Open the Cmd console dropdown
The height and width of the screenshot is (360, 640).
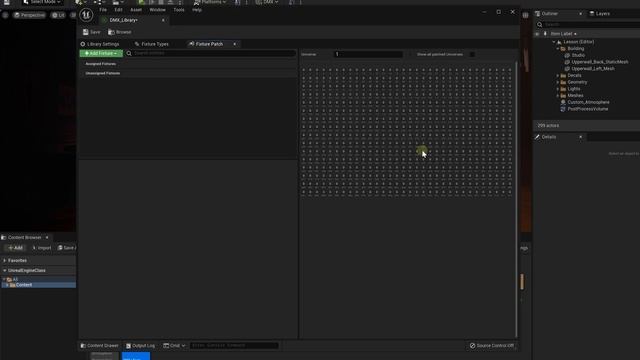tap(174, 346)
